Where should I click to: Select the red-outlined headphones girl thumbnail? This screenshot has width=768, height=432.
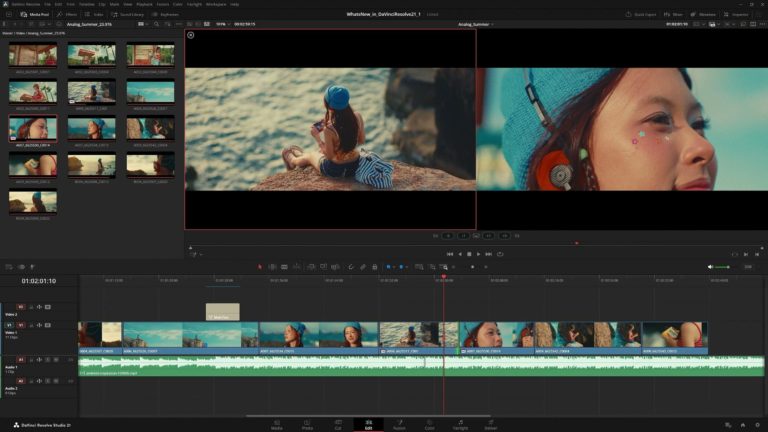point(33,128)
